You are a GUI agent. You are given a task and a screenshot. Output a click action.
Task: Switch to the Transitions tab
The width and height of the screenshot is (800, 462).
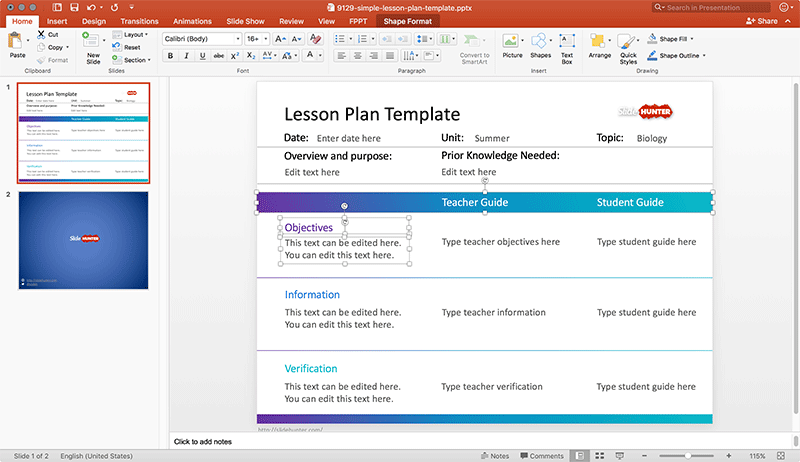pos(139,21)
